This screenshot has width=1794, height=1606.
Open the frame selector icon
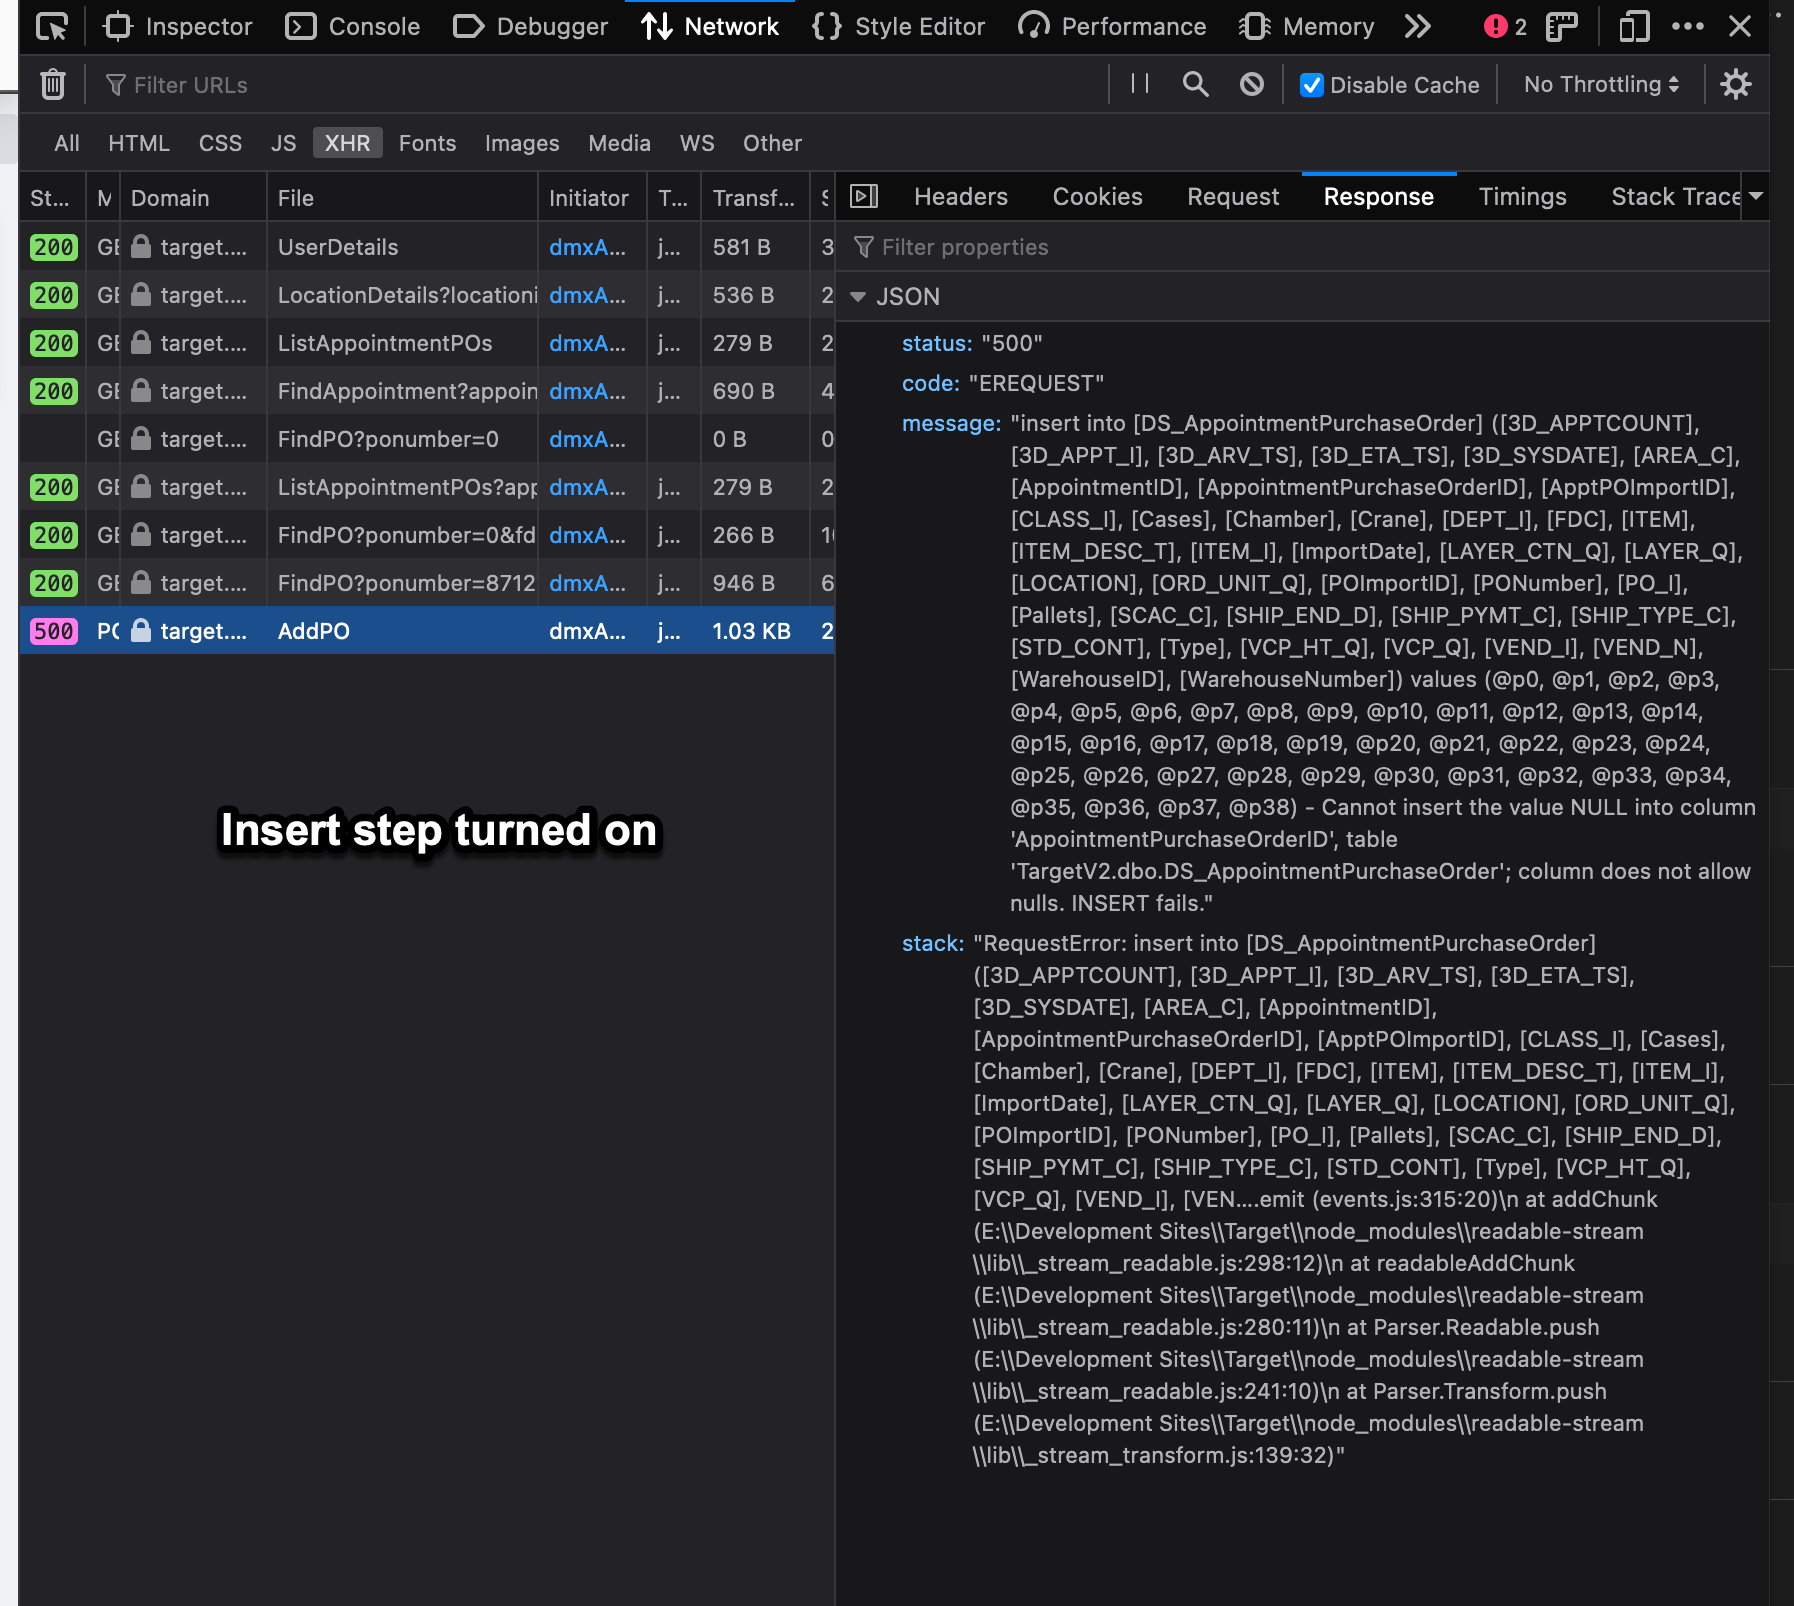coord(1561,27)
